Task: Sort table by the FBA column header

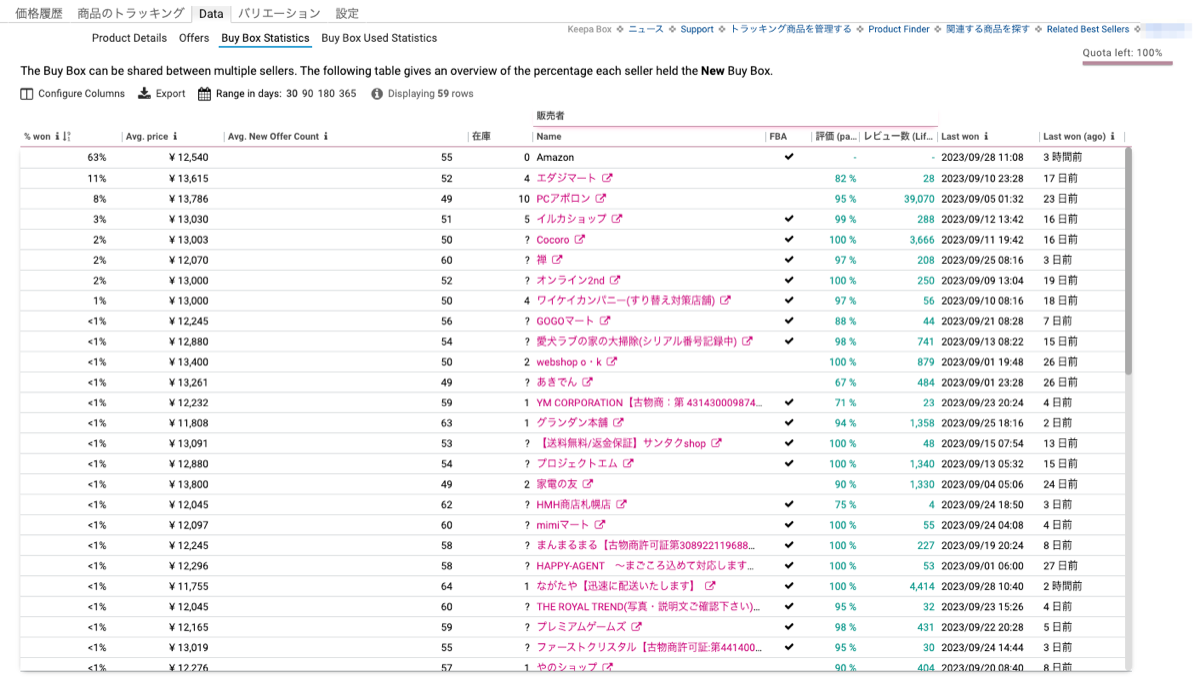Action: tap(778, 137)
